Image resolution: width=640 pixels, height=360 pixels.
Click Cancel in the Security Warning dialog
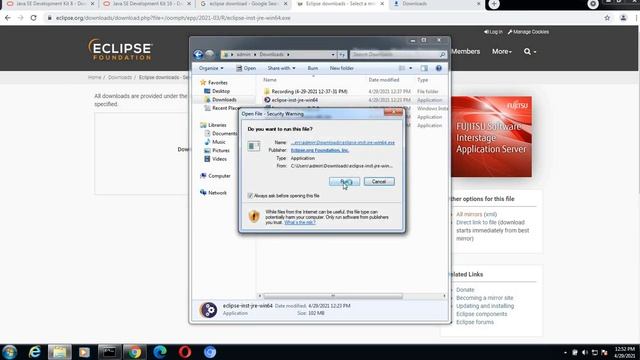[379, 181]
